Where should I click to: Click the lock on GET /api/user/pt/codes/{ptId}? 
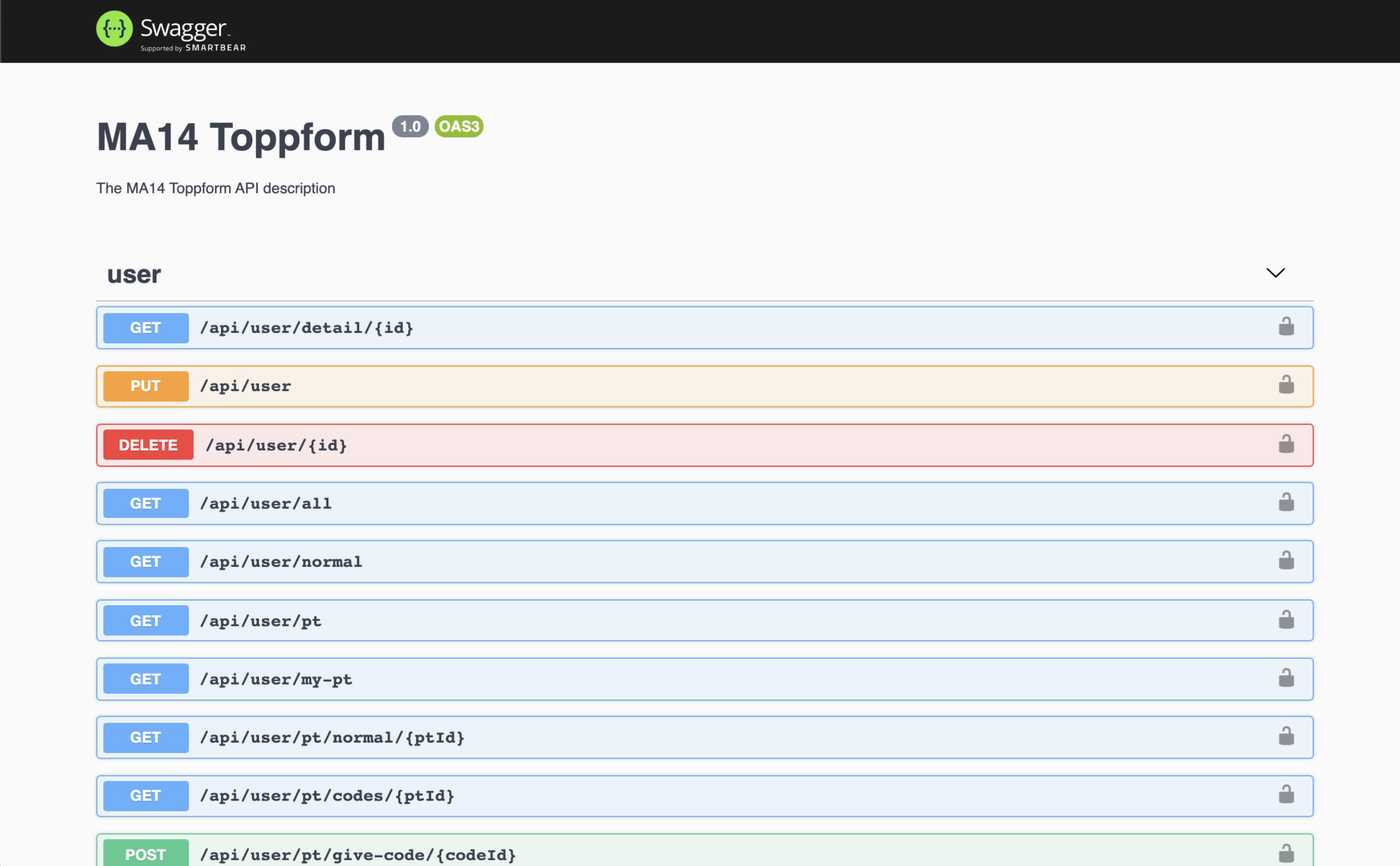tap(1286, 795)
